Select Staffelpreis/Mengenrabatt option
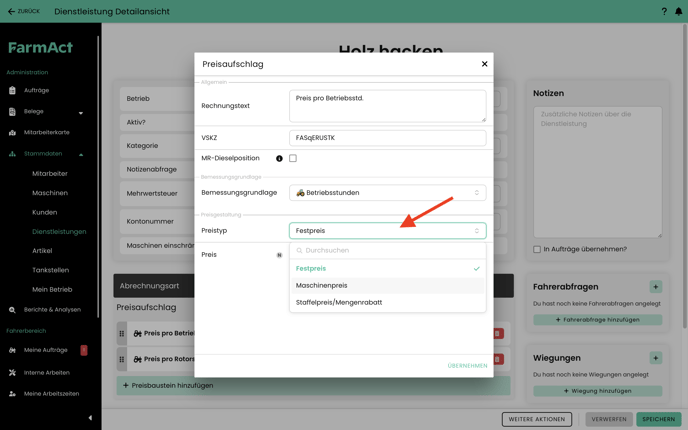Viewport: 688px width, 430px height. pos(387,302)
